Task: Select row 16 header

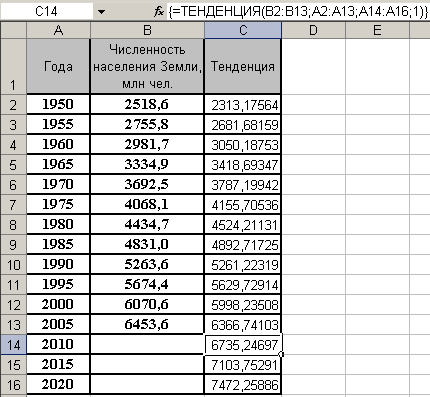Action: click(x=13, y=385)
